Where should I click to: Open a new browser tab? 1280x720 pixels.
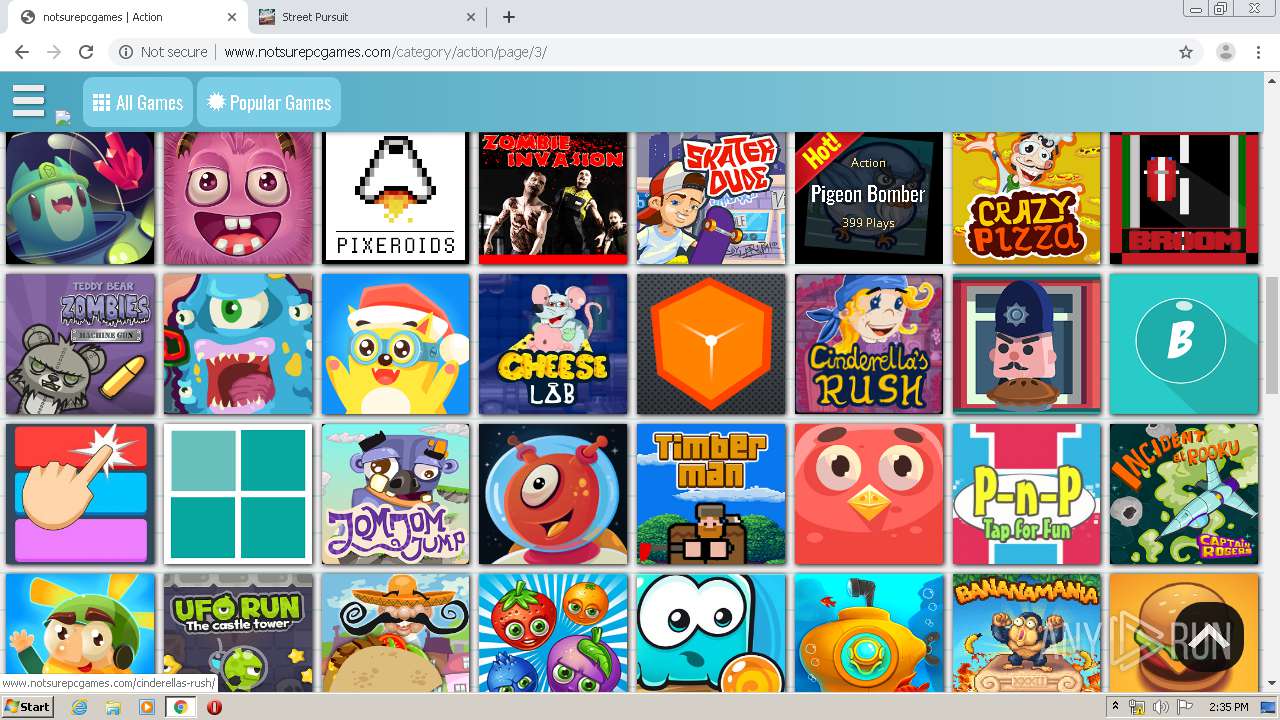tap(509, 17)
